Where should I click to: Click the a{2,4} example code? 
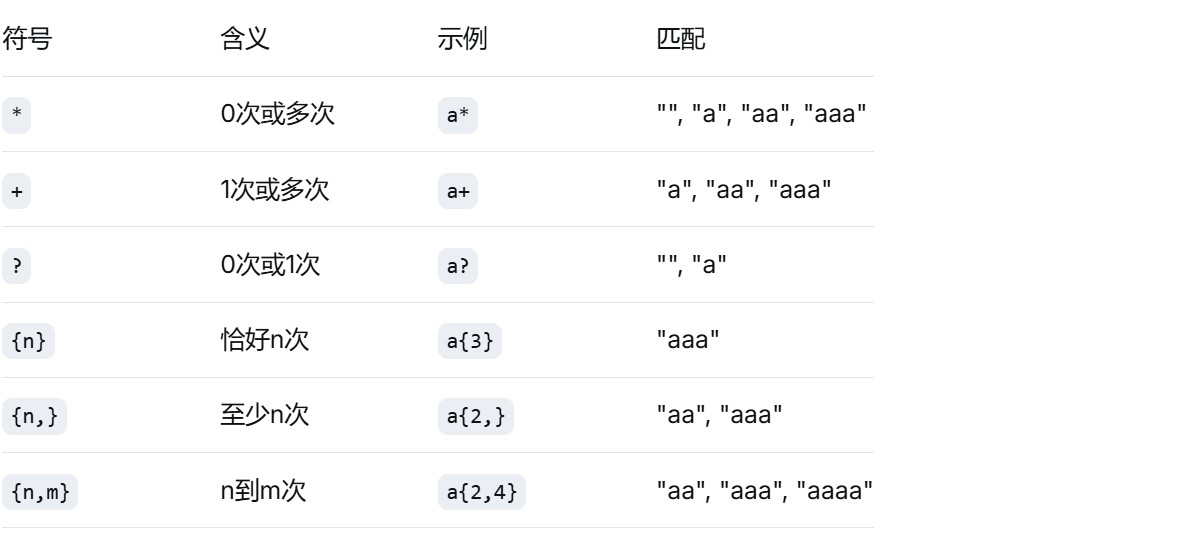[x=480, y=491]
